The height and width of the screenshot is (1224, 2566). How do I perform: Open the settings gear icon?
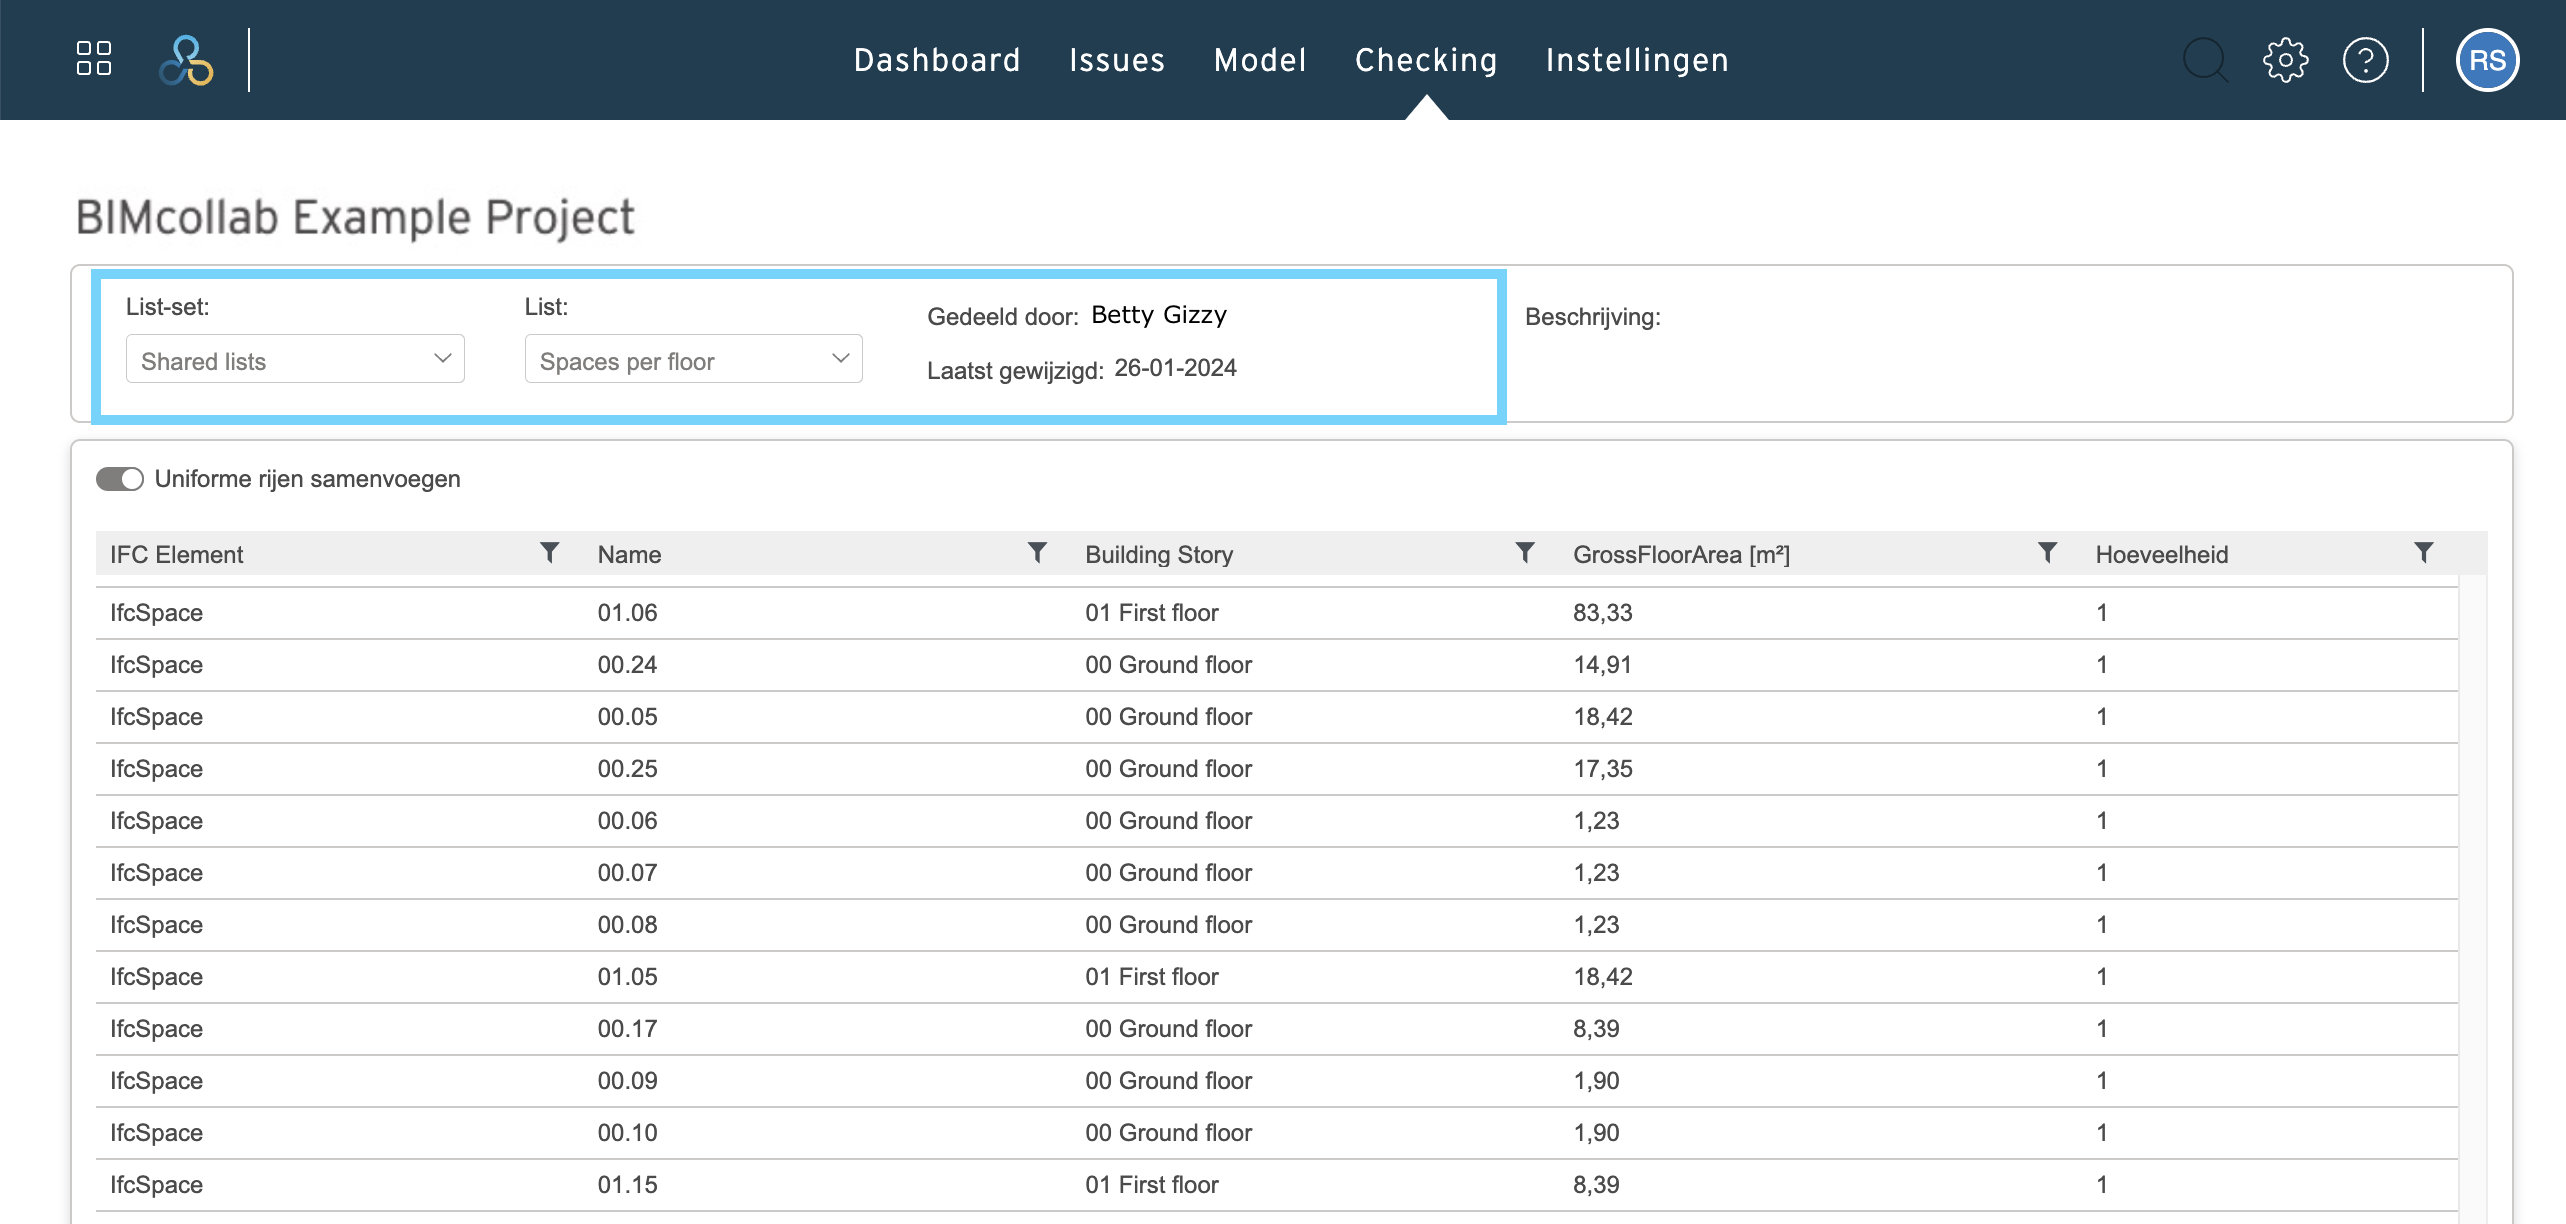pyautogui.click(x=2286, y=60)
